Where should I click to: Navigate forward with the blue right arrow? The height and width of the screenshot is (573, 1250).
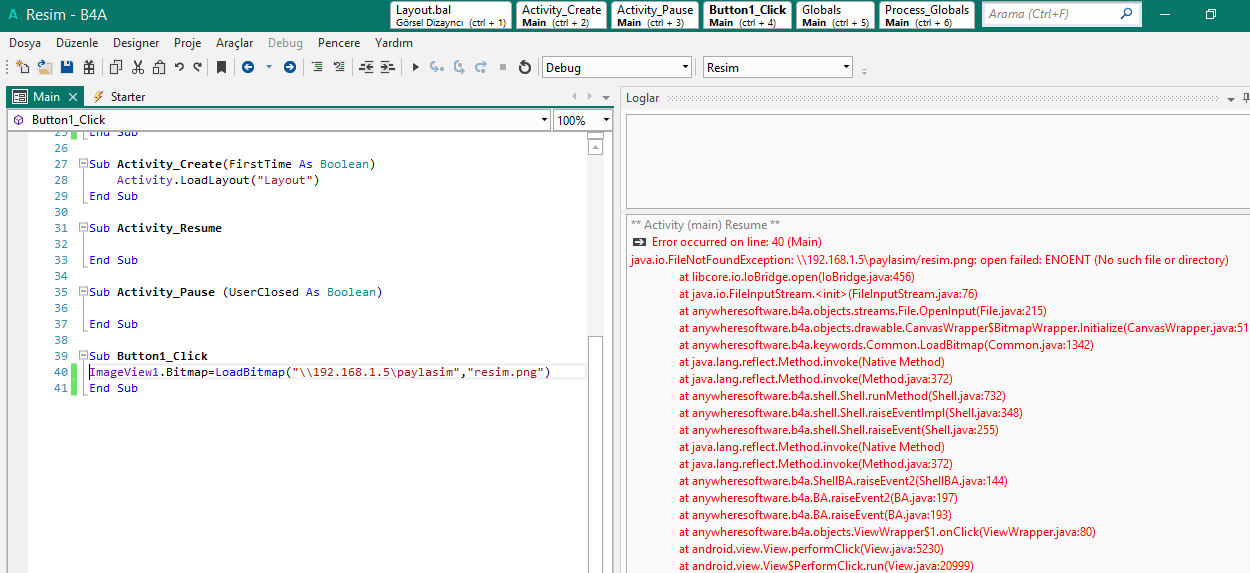[290, 67]
